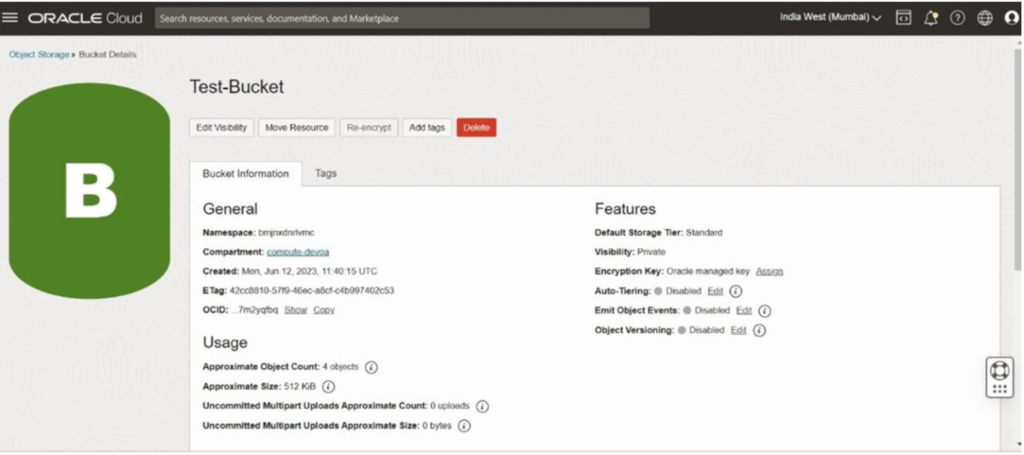Click the Edit Visibility button
The image size is (1024, 455).
click(x=221, y=128)
